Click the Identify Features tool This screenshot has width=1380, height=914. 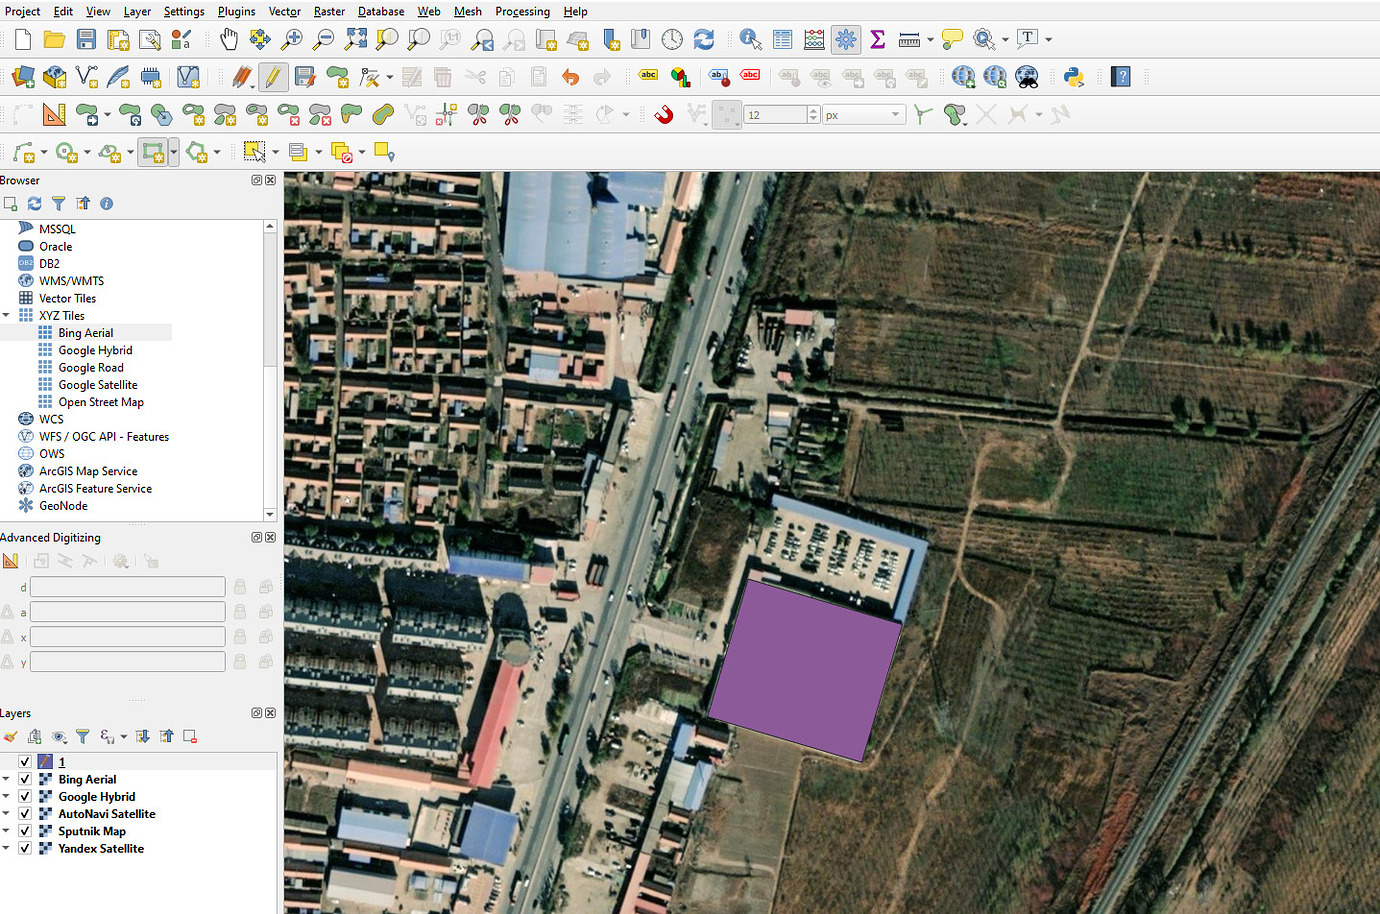[750, 39]
